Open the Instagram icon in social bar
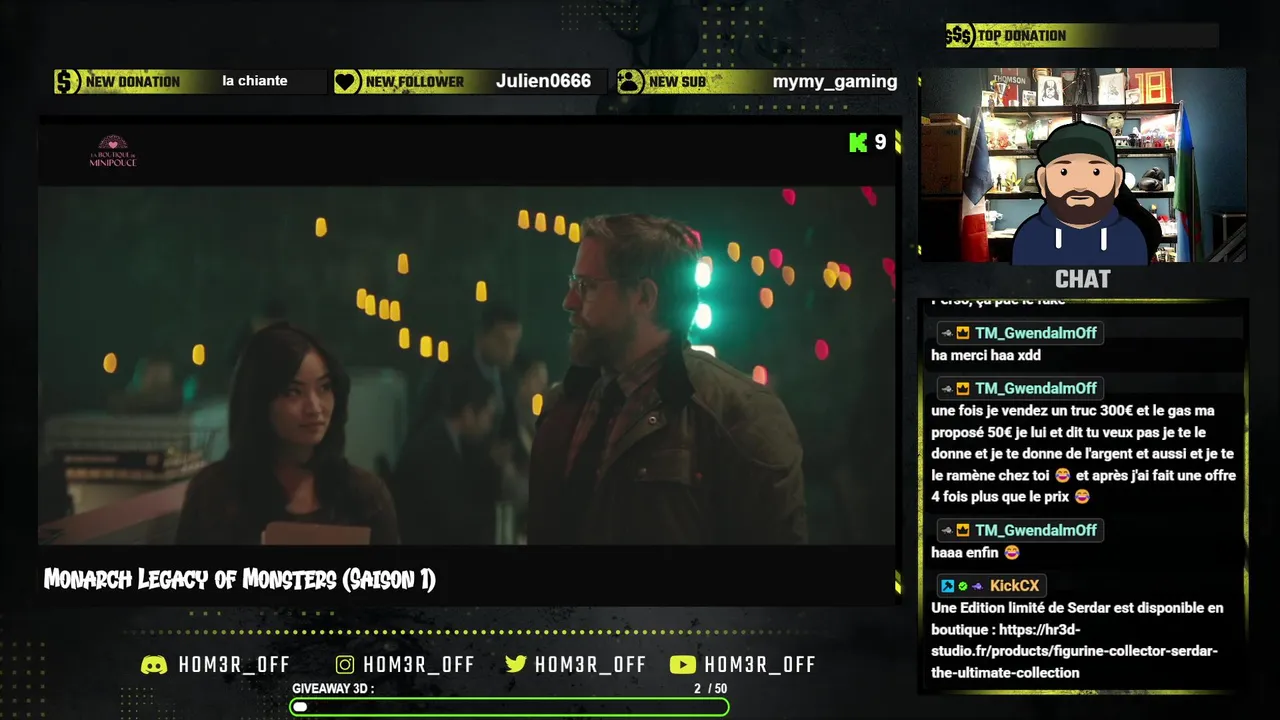Image resolution: width=1280 pixels, height=720 pixels. coord(345,665)
